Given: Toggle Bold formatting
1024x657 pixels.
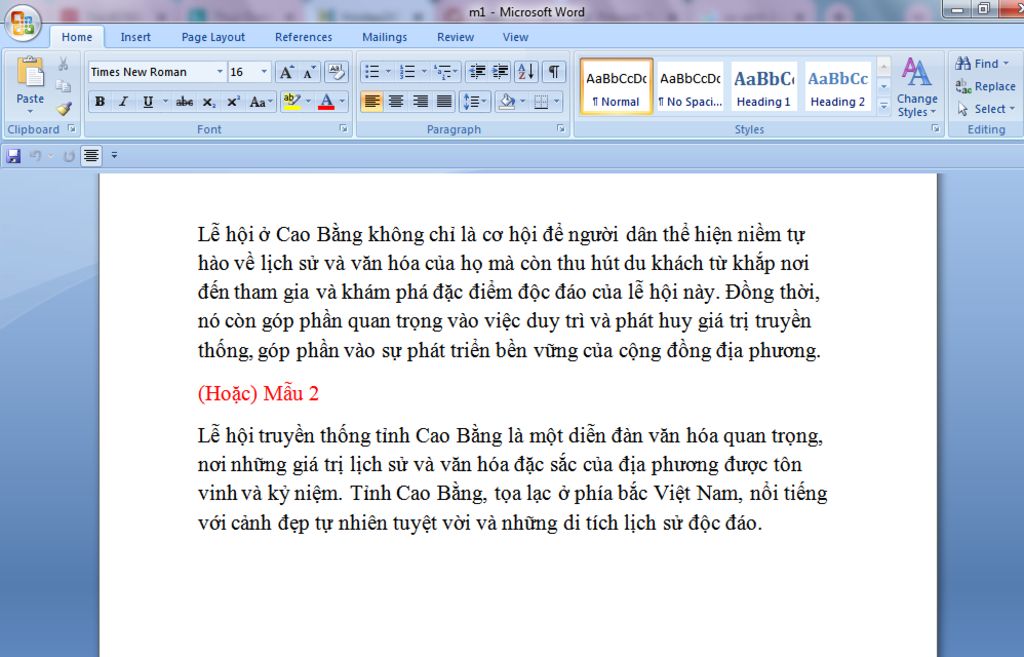Looking at the screenshot, I should coord(100,101).
